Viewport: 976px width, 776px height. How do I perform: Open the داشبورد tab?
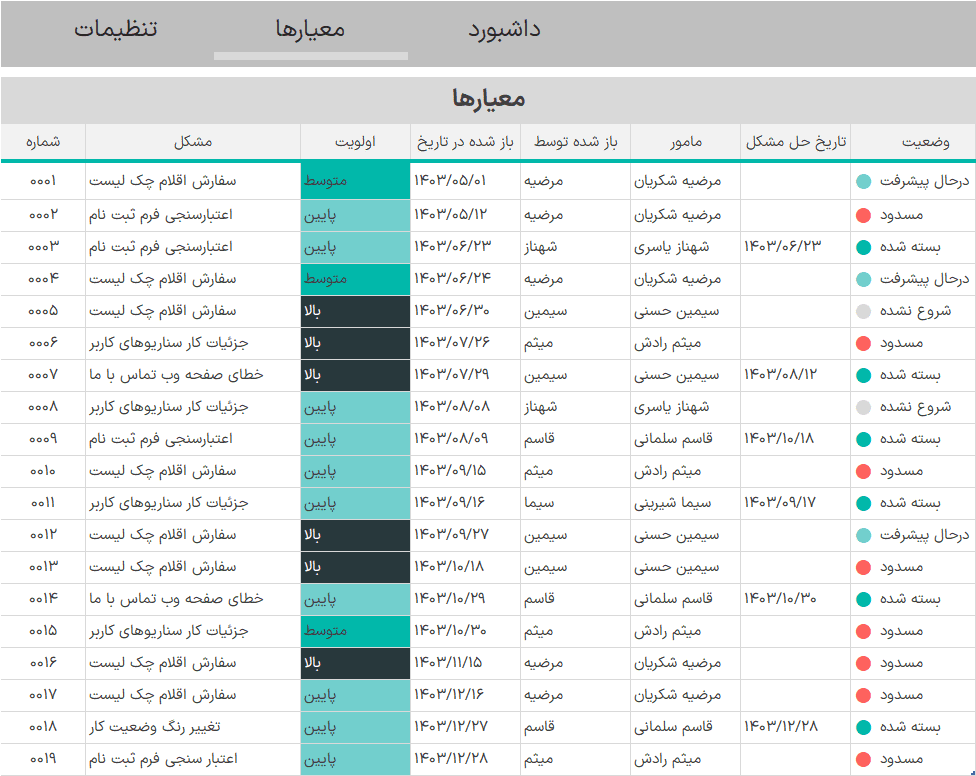pyautogui.click(x=504, y=29)
